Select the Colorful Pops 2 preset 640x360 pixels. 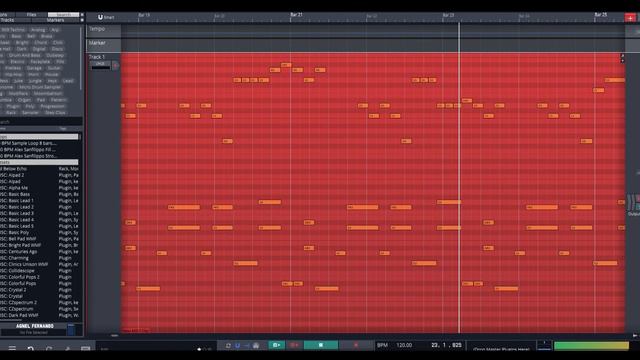pyautogui.click(x=39, y=277)
